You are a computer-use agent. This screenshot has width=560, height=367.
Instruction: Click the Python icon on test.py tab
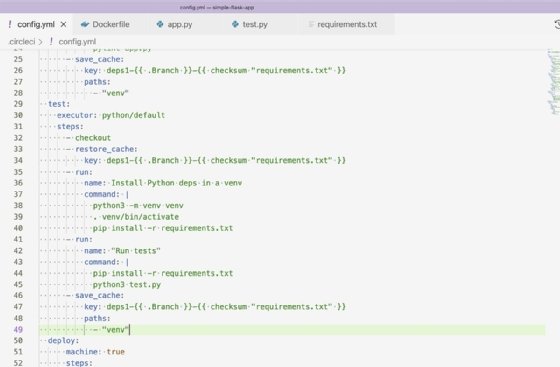[x=235, y=24]
